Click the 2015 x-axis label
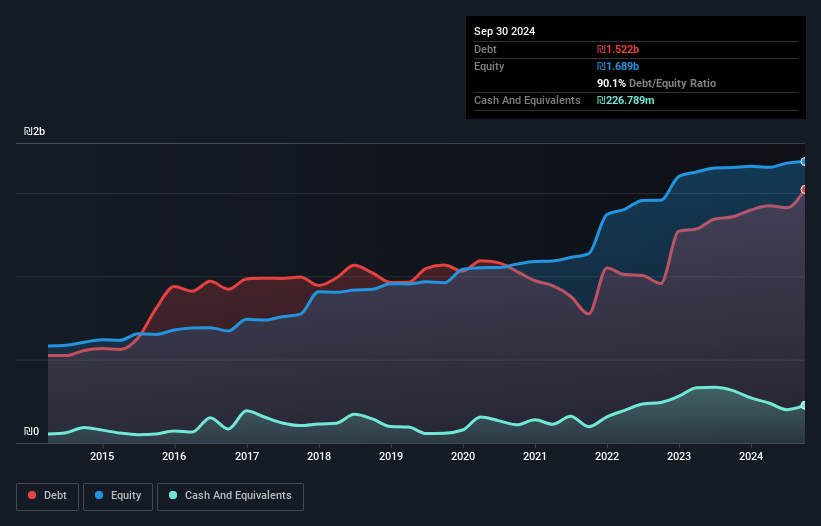Screen dimensions: 821x526 pos(102,456)
